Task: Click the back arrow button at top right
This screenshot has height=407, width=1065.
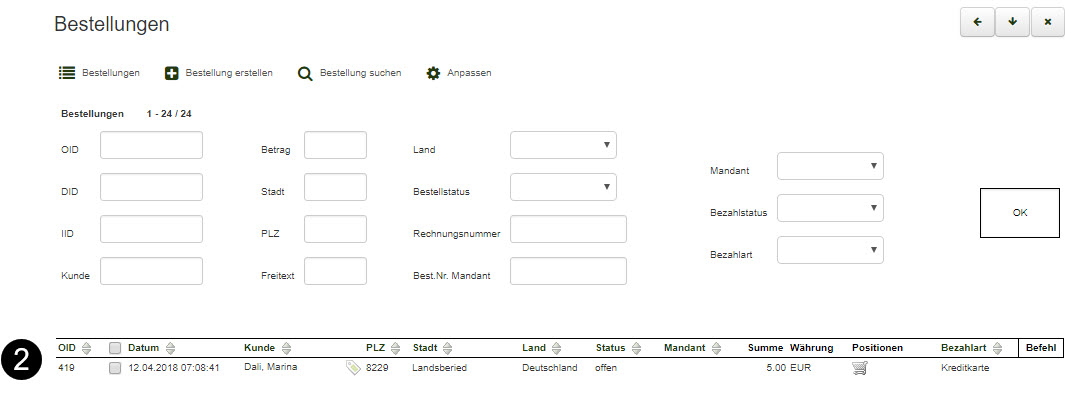Action: (x=976, y=23)
